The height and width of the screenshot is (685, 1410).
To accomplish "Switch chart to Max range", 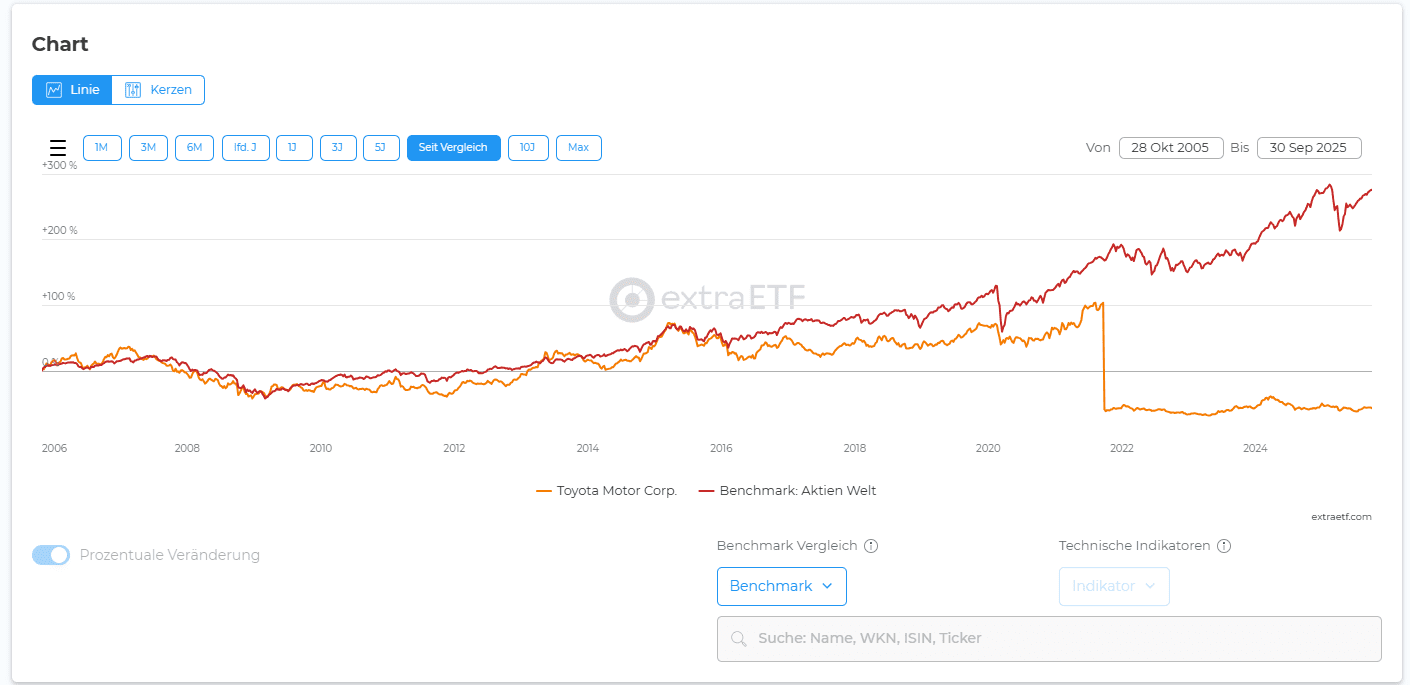I will pos(578,148).
